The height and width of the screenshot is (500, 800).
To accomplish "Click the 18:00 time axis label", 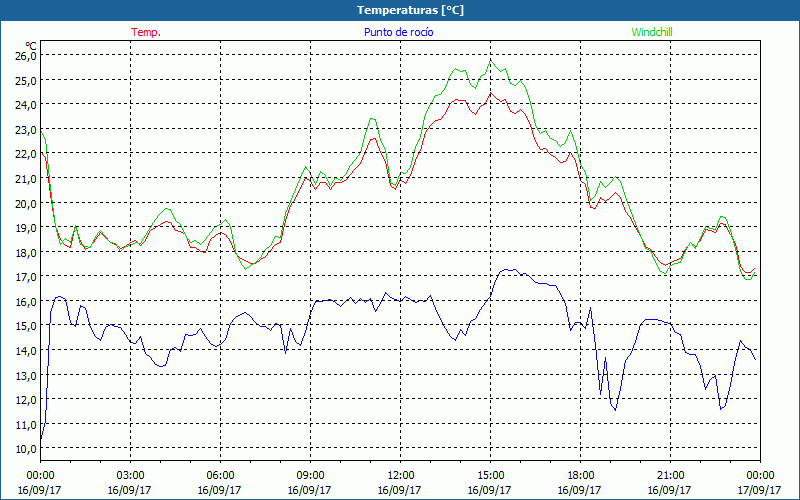I will coord(580,476).
